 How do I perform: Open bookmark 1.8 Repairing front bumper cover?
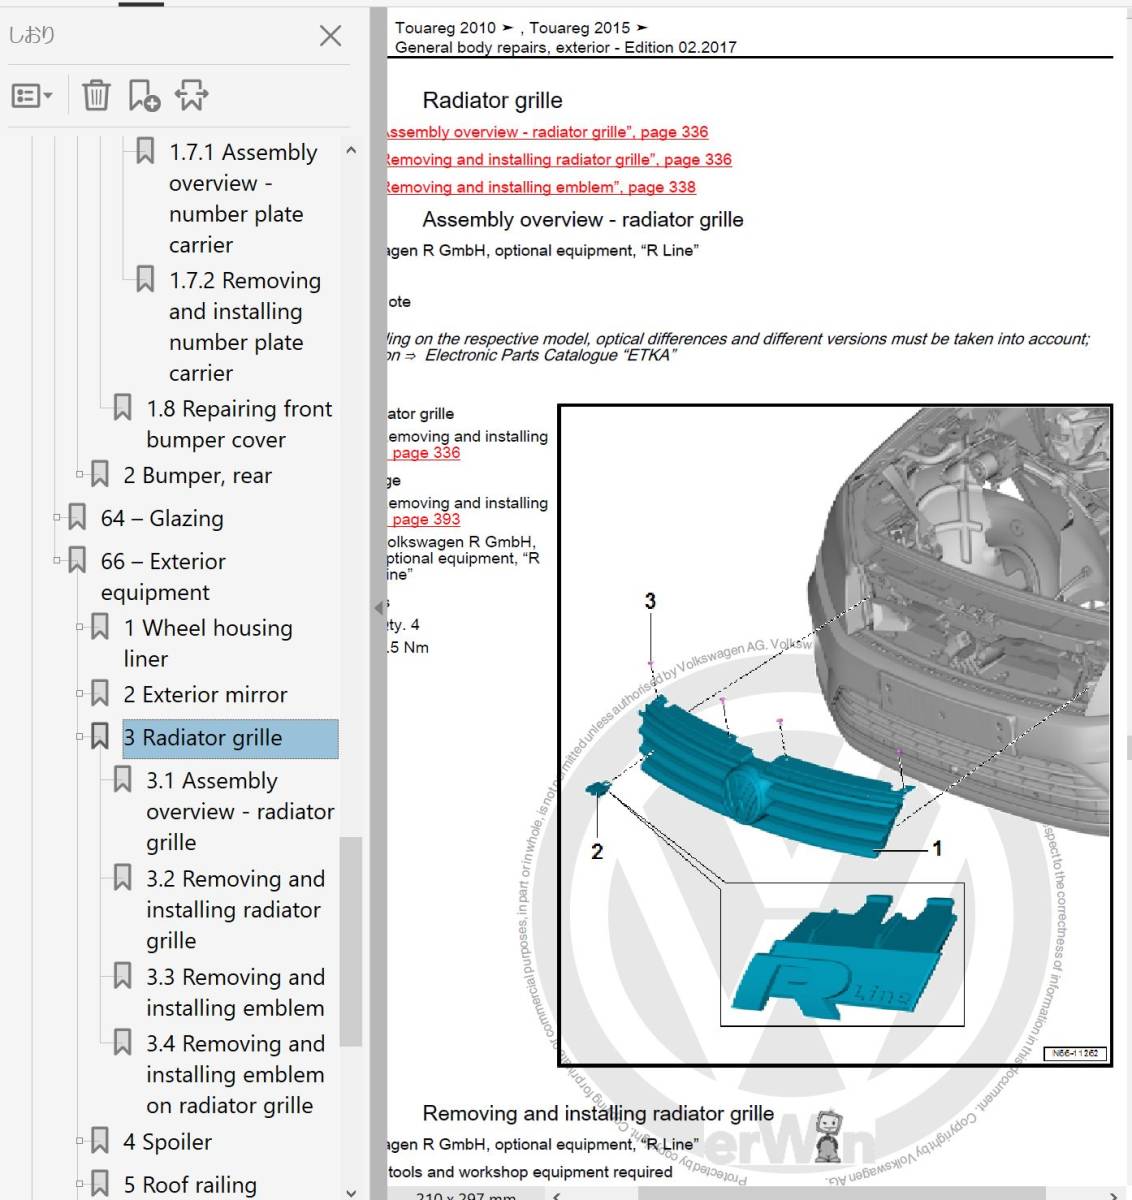tap(239, 424)
